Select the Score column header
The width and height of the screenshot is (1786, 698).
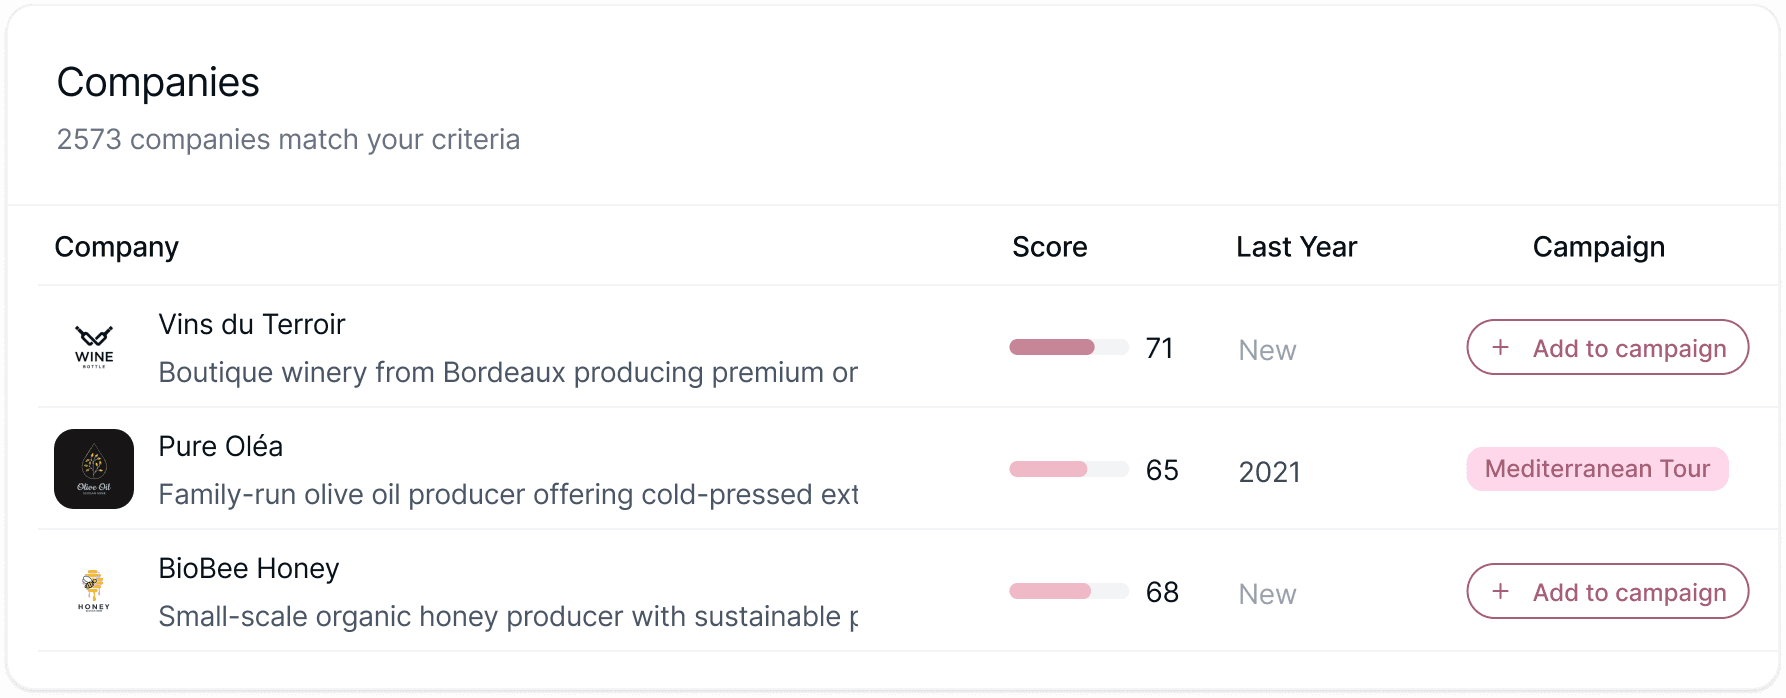[1049, 247]
